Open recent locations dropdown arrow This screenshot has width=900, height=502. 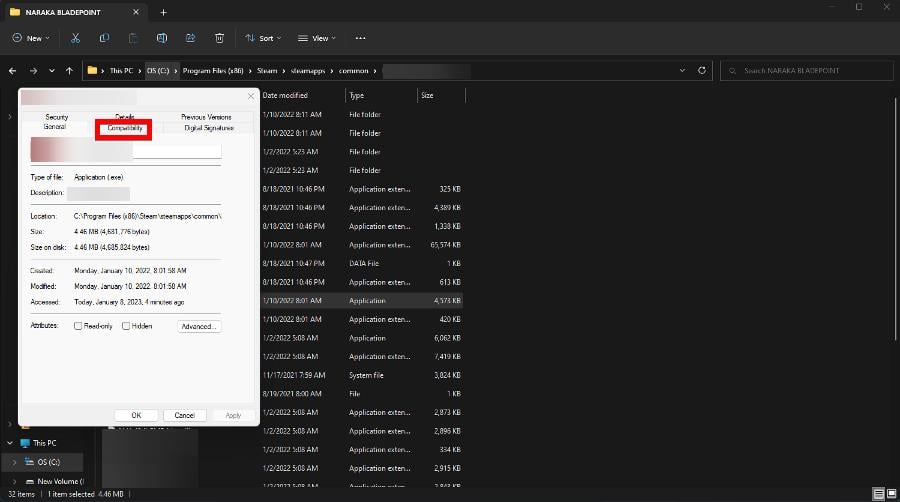[x=52, y=71]
